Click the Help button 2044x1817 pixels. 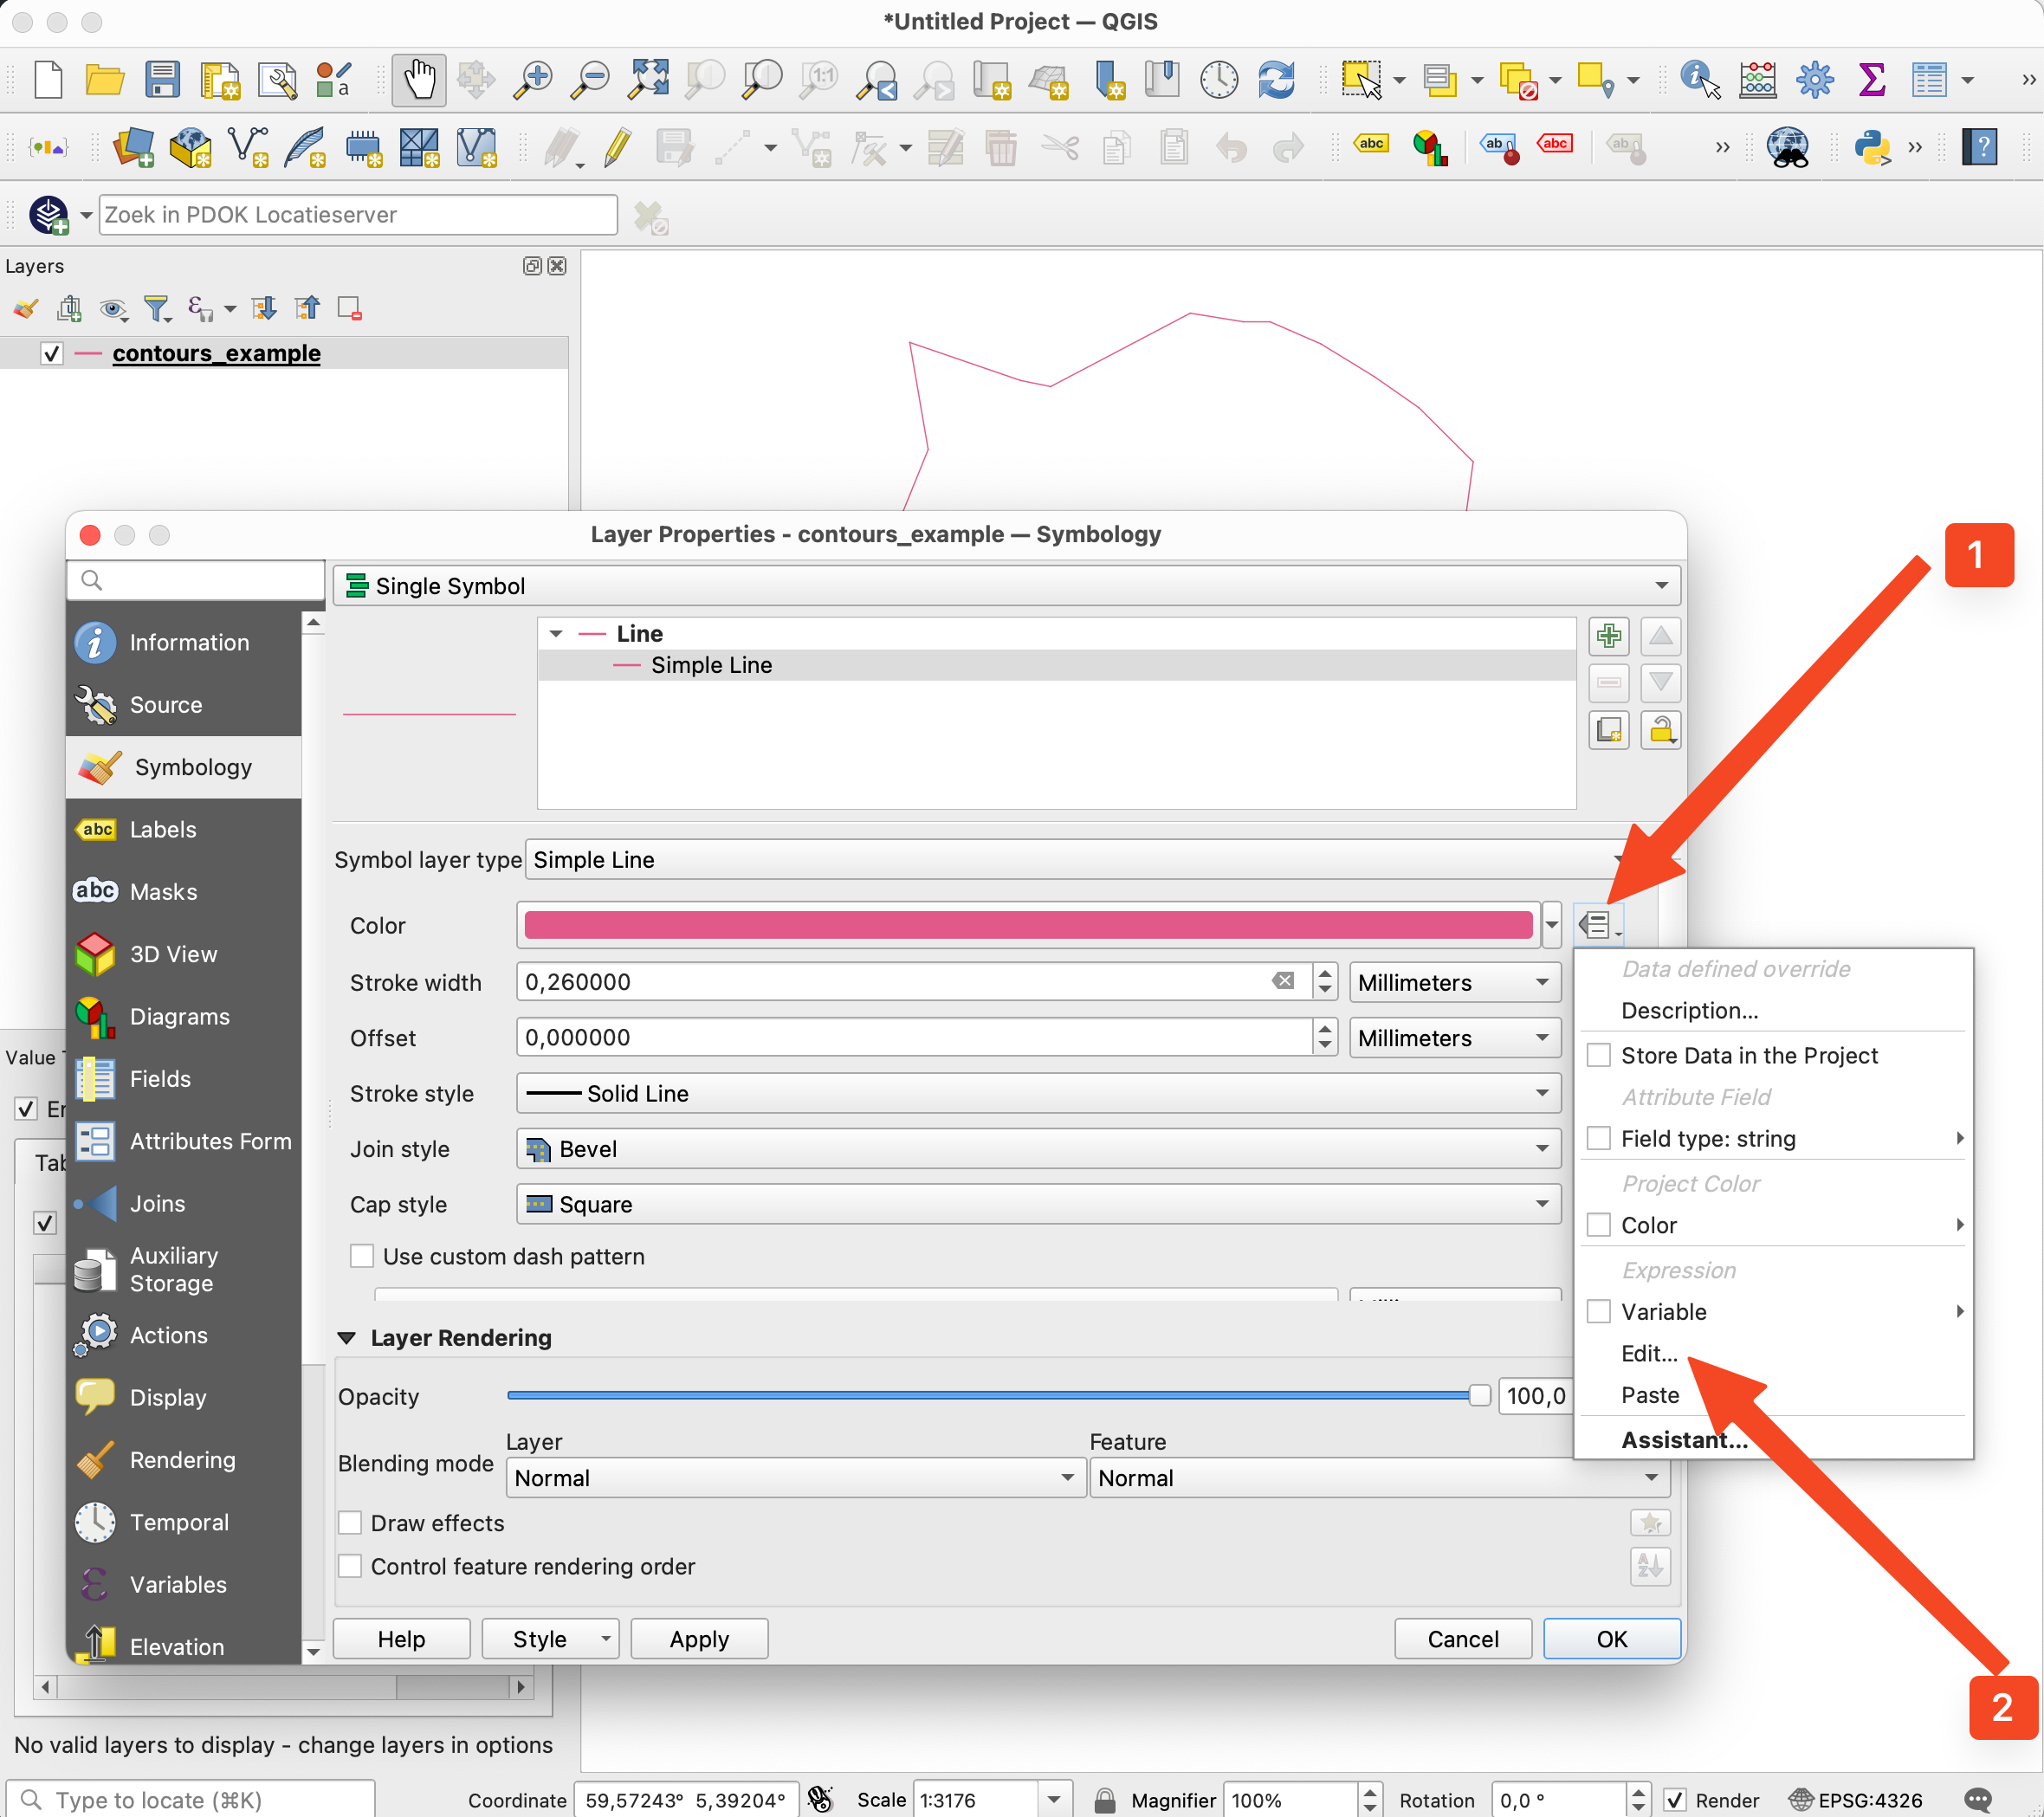point(401,1639)
